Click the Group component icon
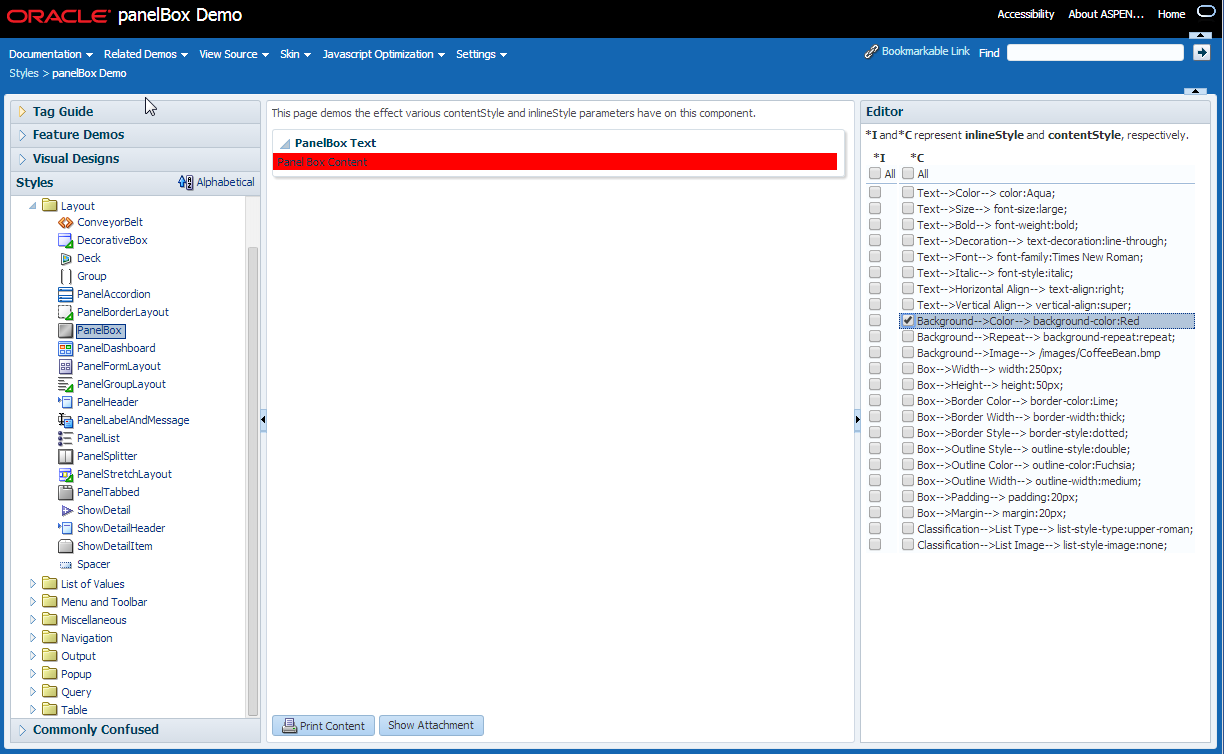The width and height of the screenshot is (1224, 754). (66, 276)
